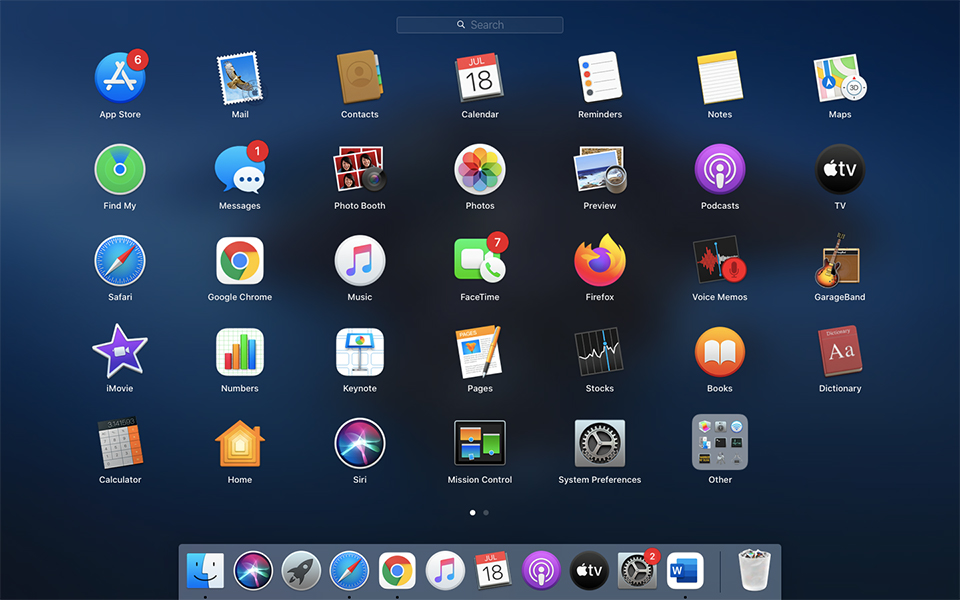
Task: Launch iMovie
Action: click(x=120, y=352)
